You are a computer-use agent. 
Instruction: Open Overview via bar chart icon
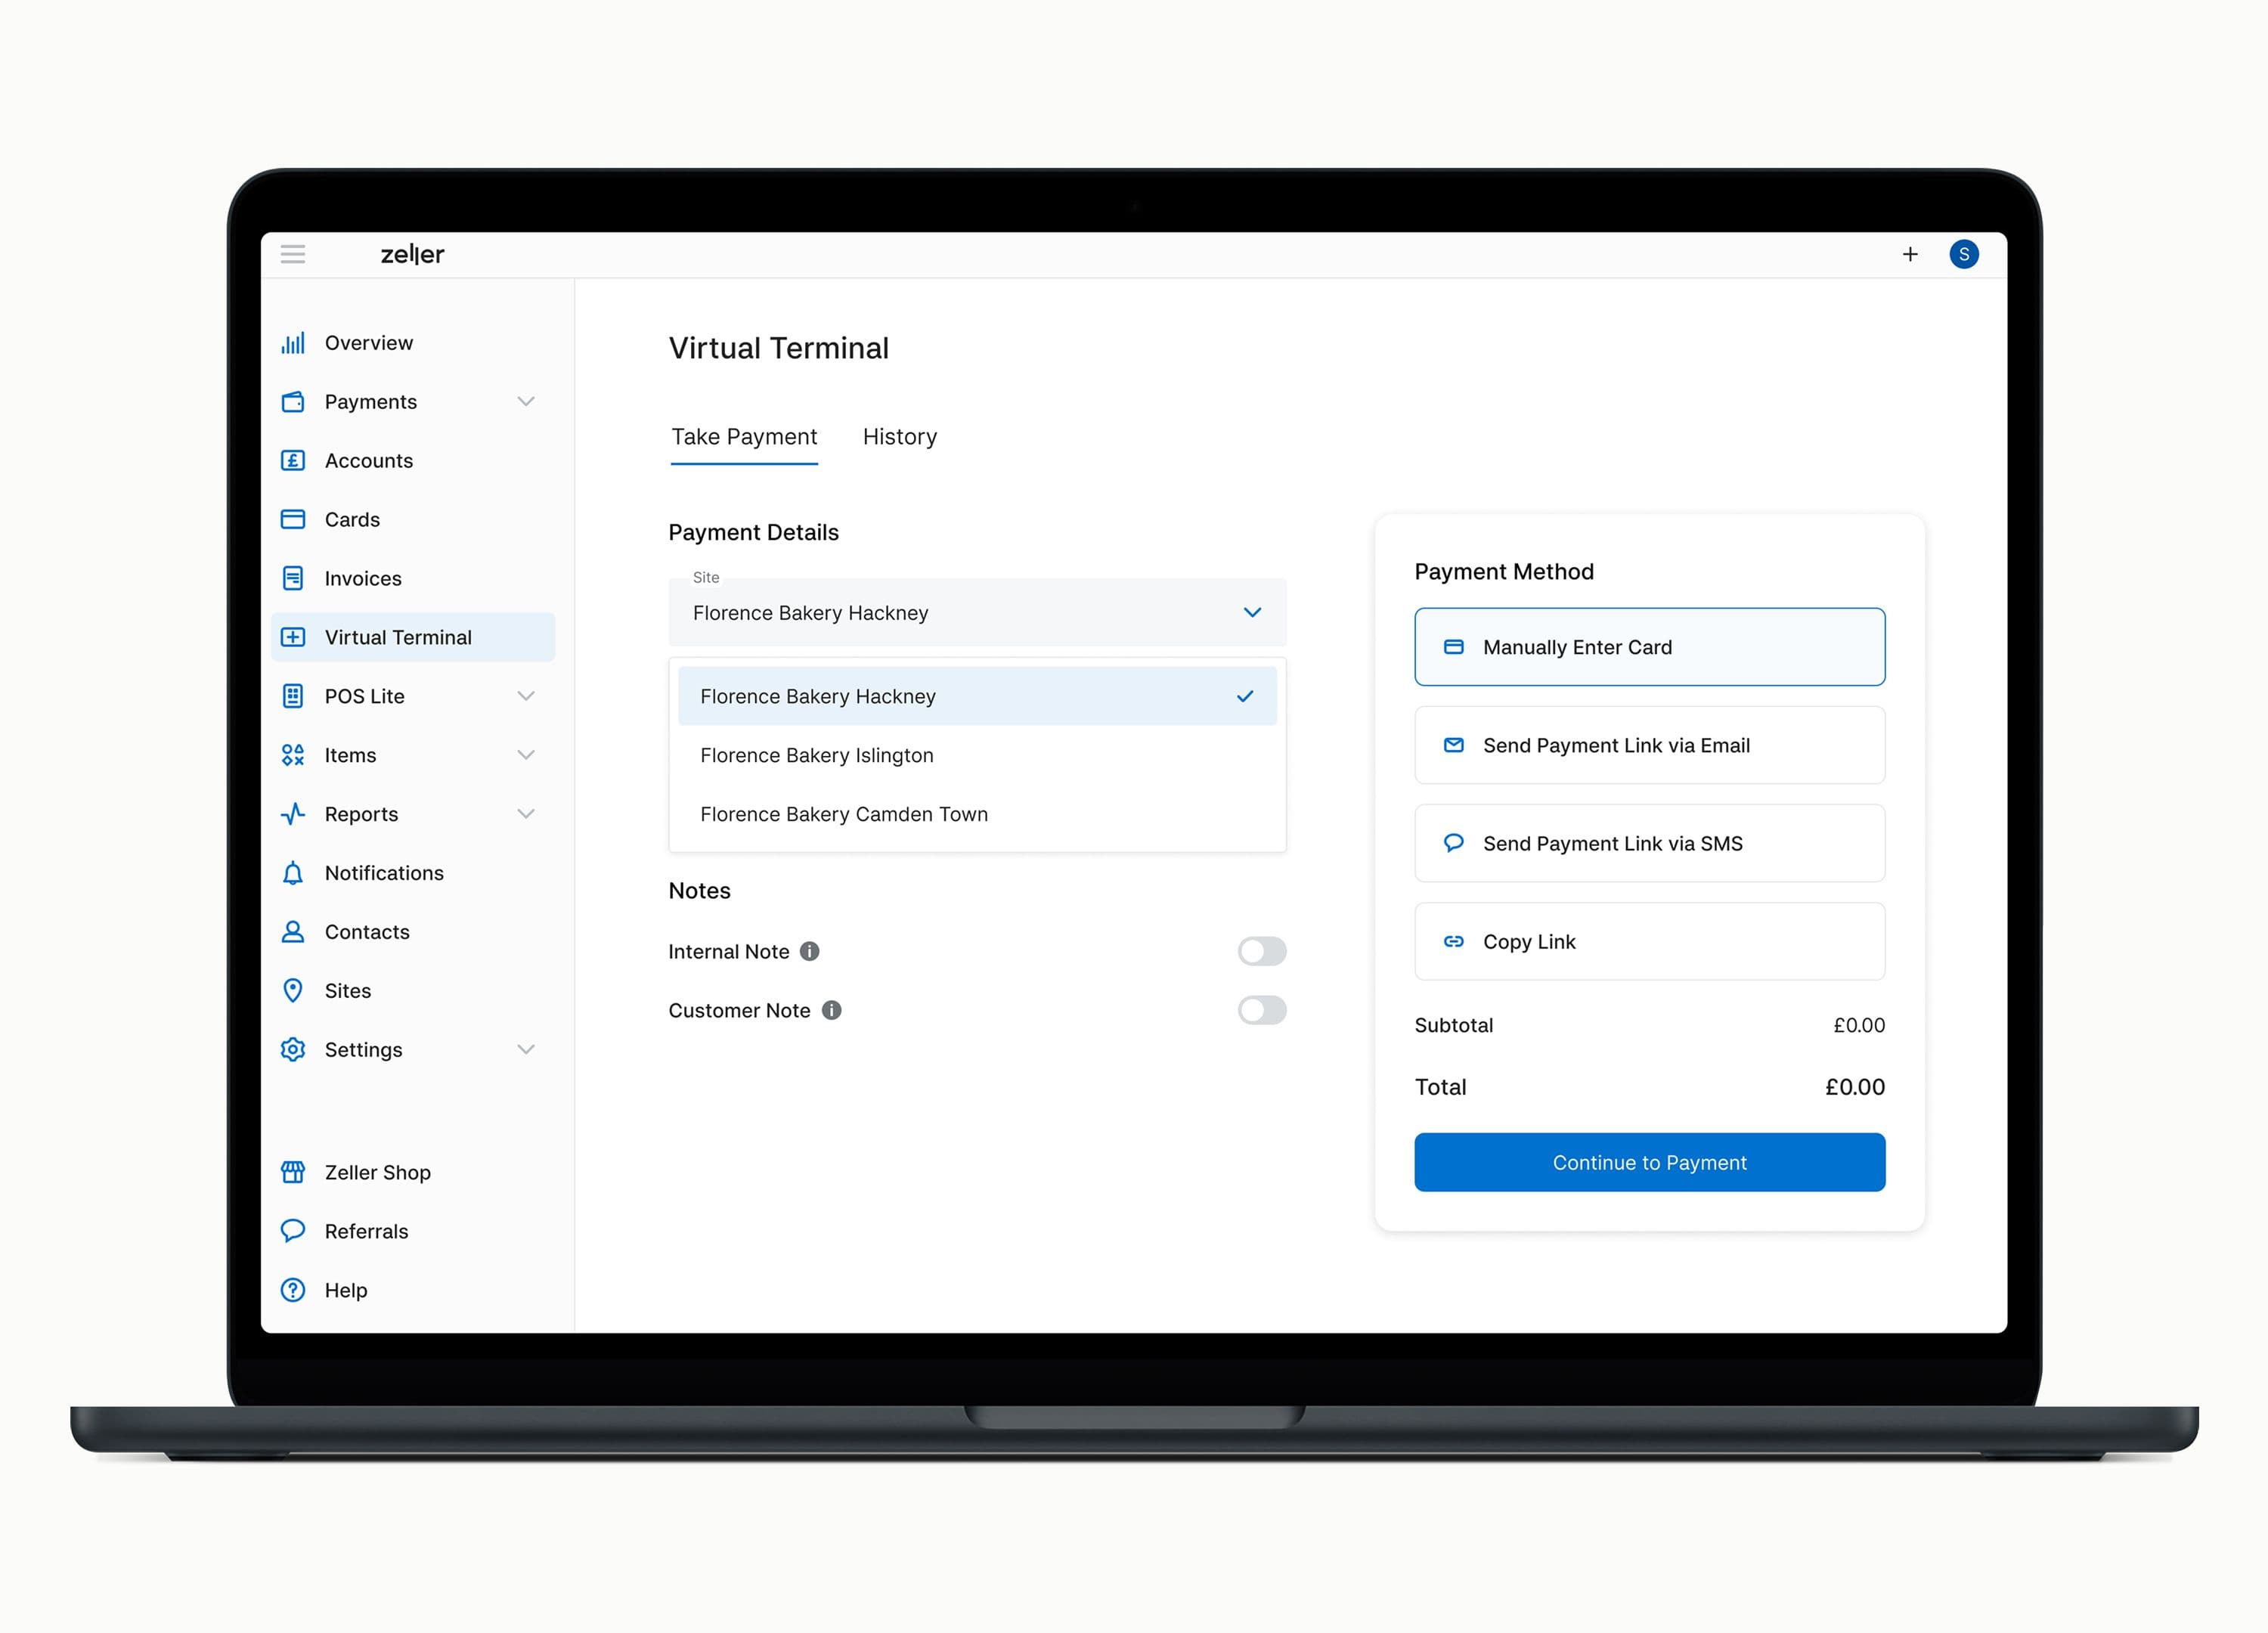(292, 343)
